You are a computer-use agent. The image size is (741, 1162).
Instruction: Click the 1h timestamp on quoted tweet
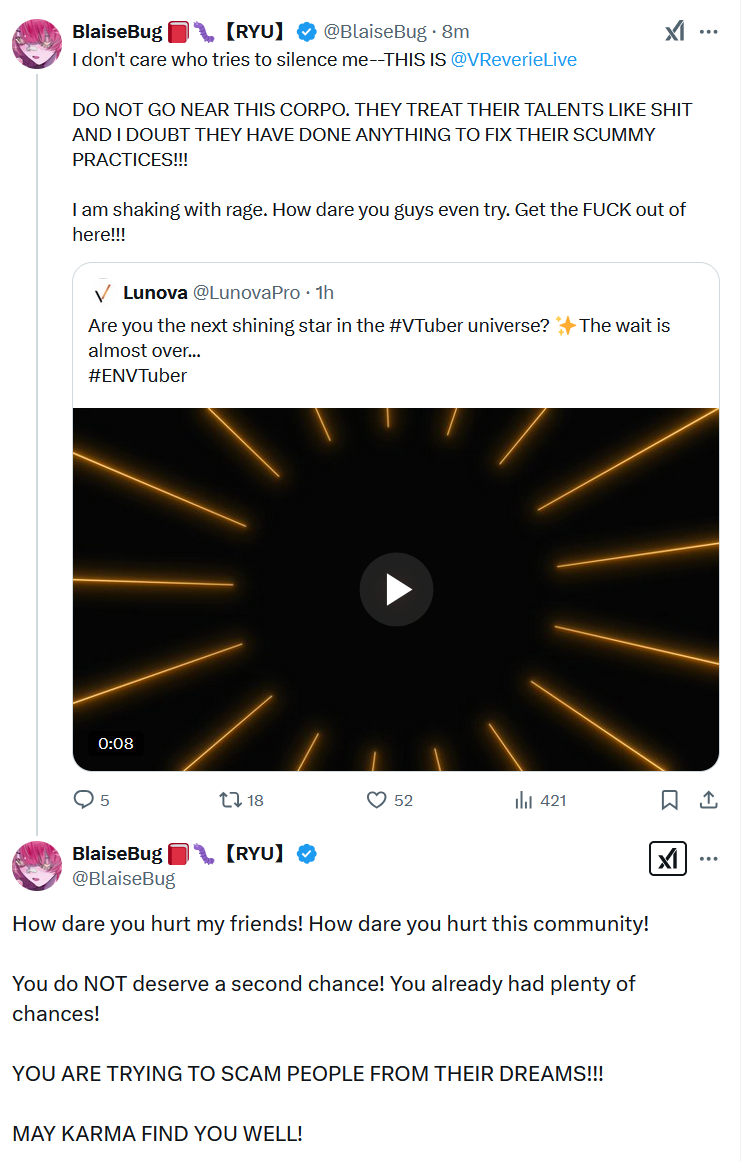[x=324, y=293]
